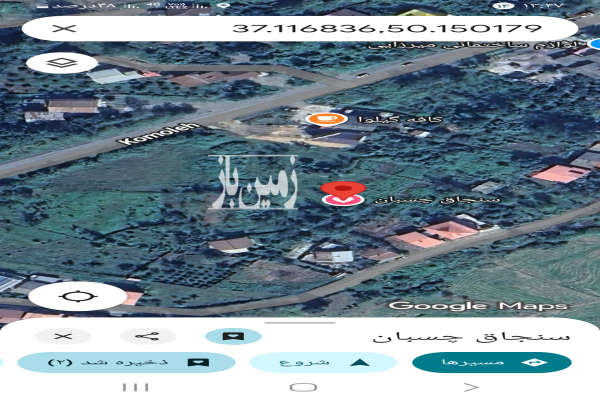Tap the red dropped pin marker

(x=346, y=193)
